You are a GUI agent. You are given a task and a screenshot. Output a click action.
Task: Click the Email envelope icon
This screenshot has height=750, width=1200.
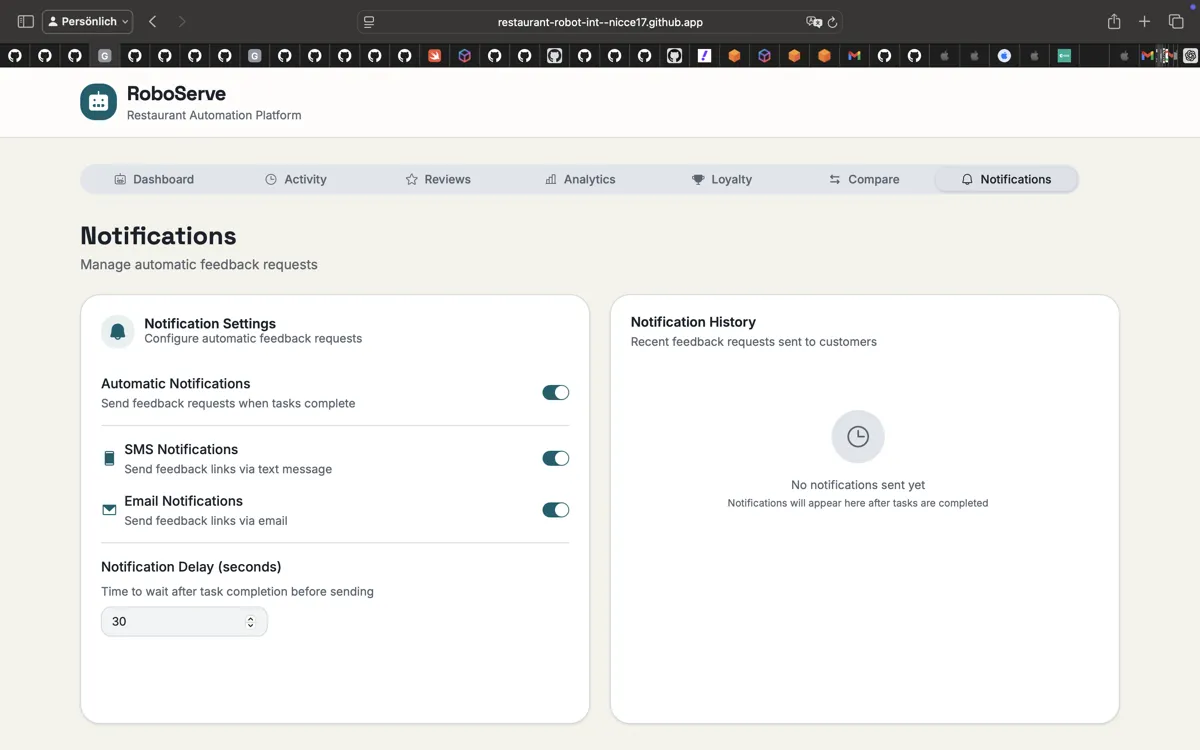pyautogui.click(x=109, y=510)
